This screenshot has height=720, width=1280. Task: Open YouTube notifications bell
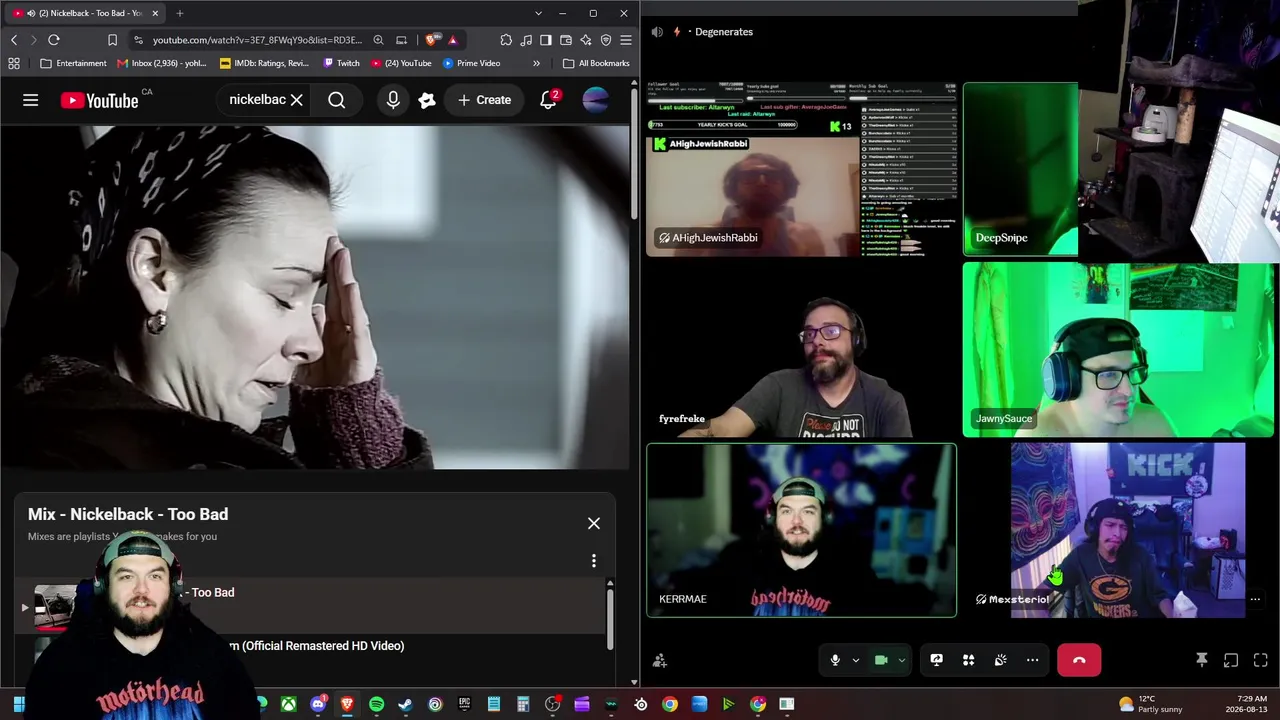click(548, 100)
